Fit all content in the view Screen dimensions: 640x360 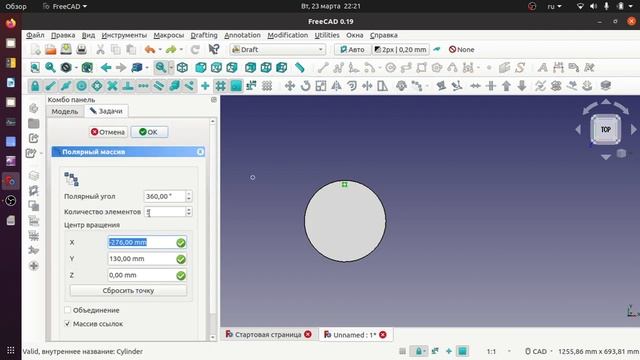[x=35, y=67]
